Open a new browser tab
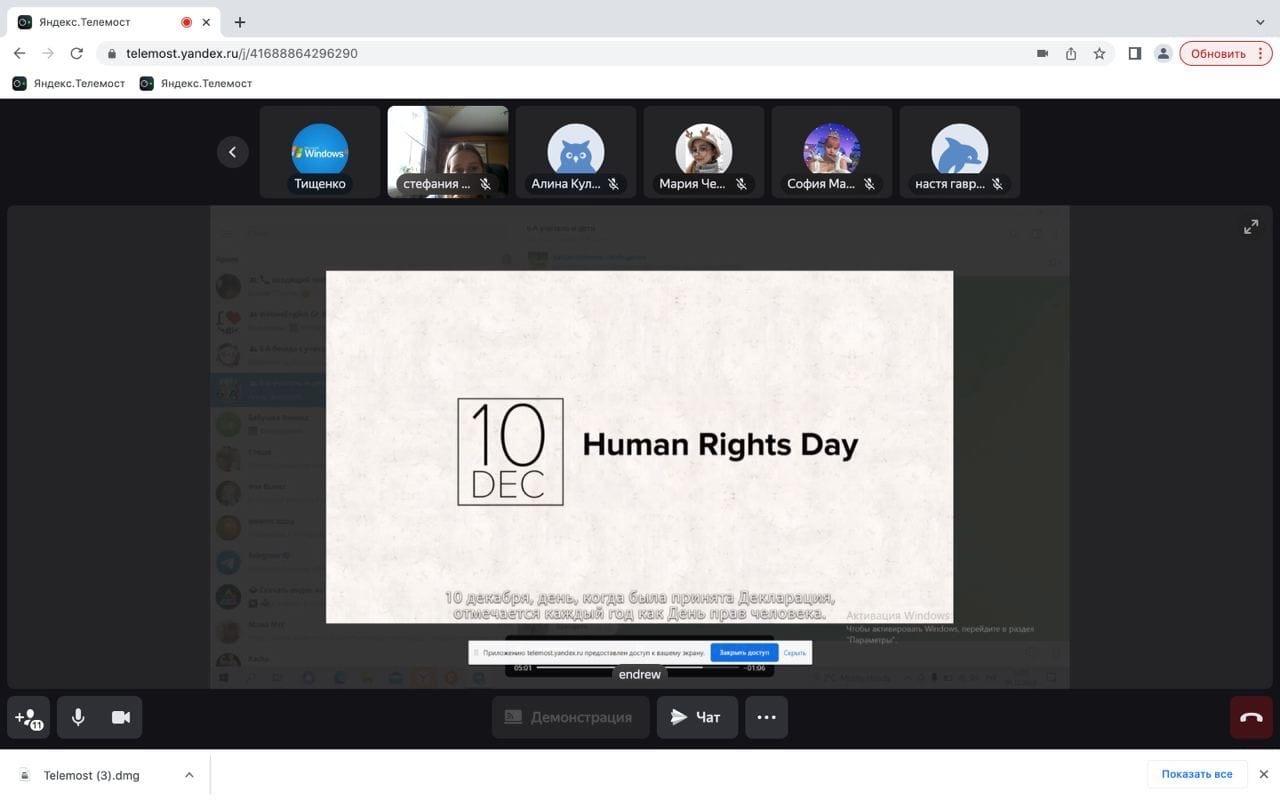The height and width of the screenshot is (800, 1280). pyautogui.click(x=240, y=22)
